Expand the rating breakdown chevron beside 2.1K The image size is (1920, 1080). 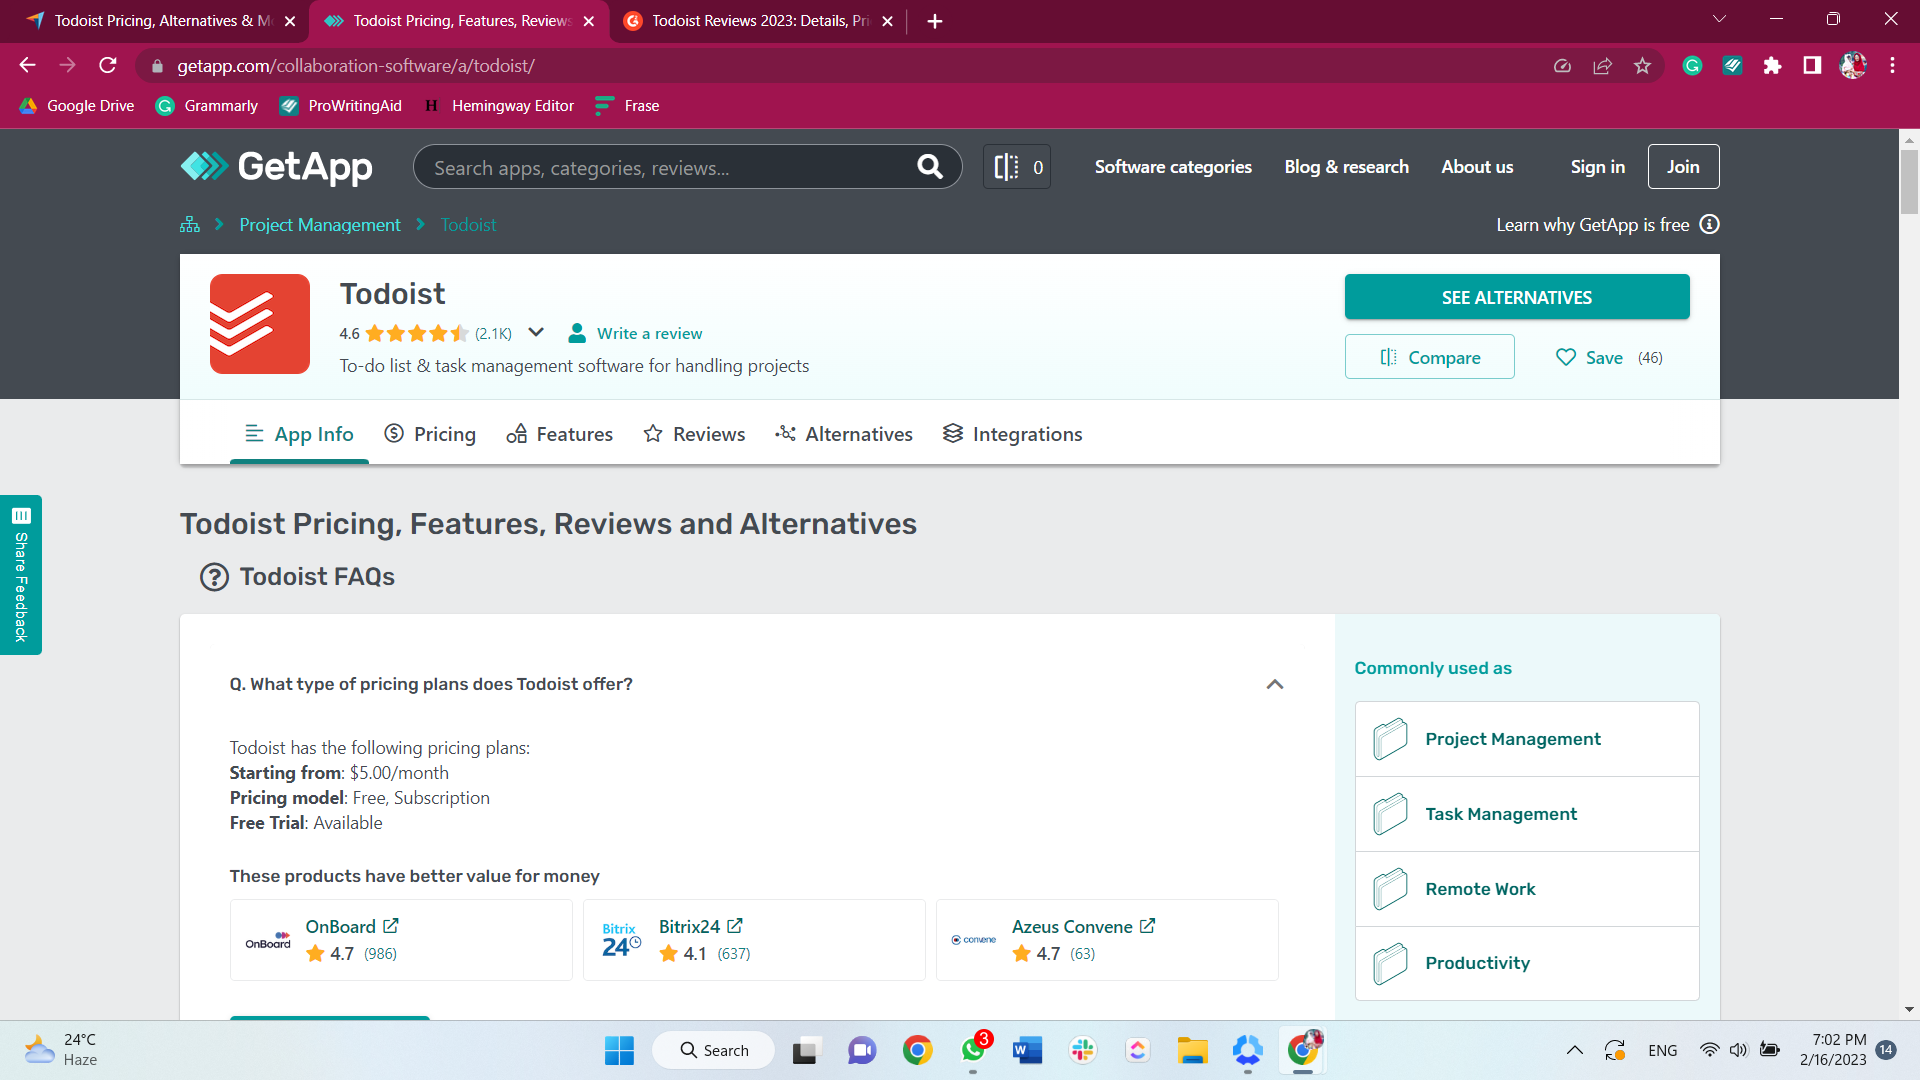point(537,332)
